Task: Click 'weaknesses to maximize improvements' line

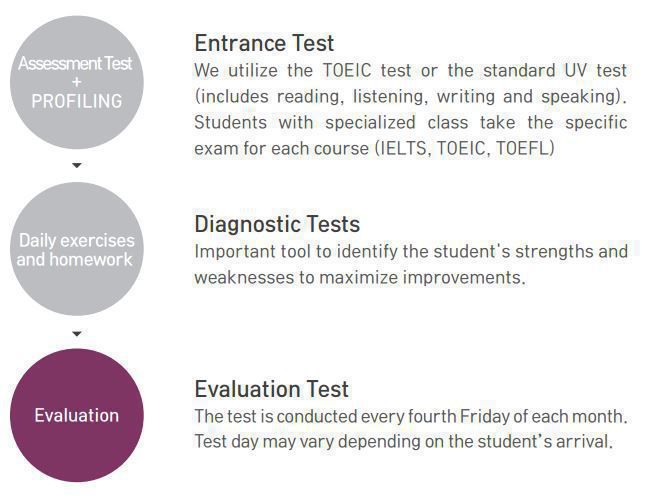Action: coord(360,277)
